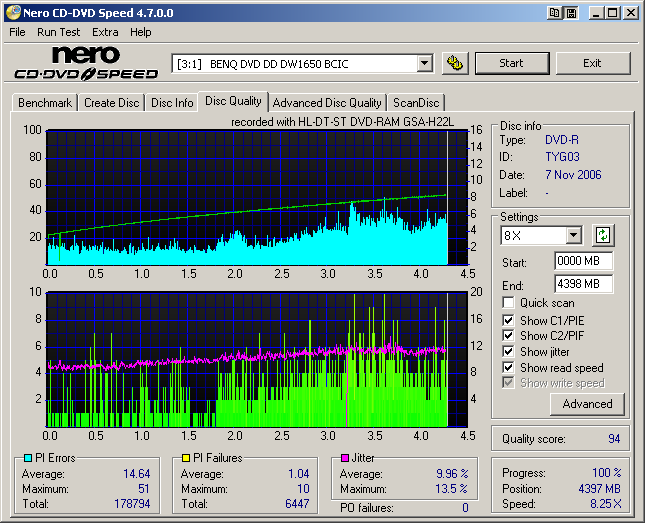Click the yellow PI Failures color swatch
Image resolution: width=645 pixels, height=523 pixels.
click(186, 458)
